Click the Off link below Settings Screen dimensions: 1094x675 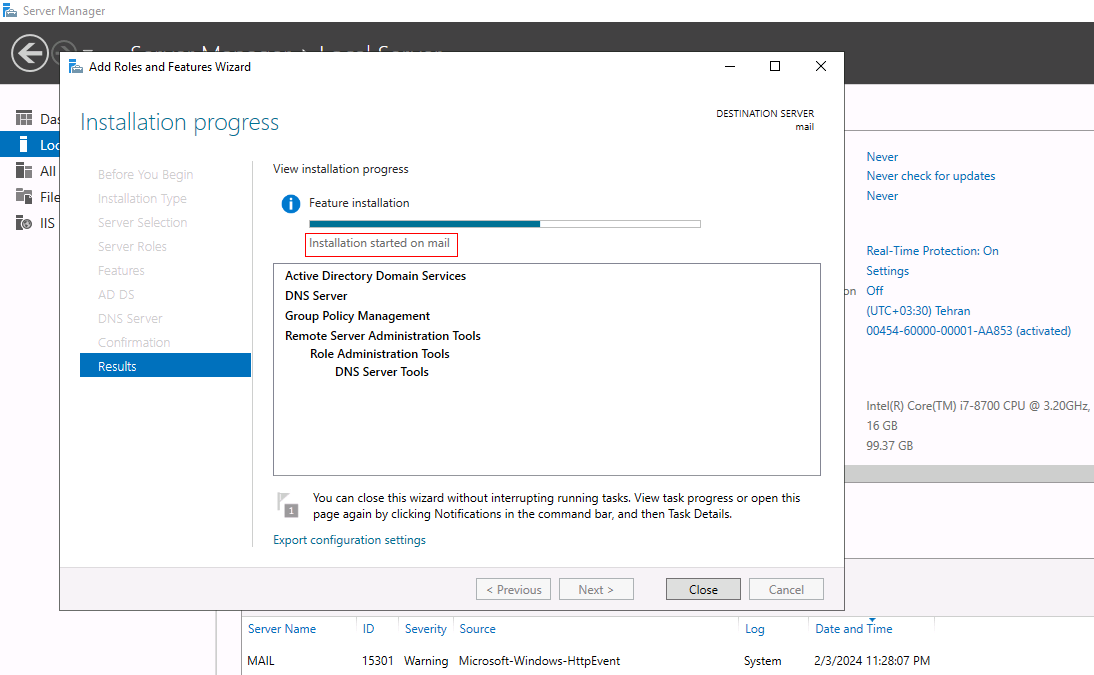[875, 290]
